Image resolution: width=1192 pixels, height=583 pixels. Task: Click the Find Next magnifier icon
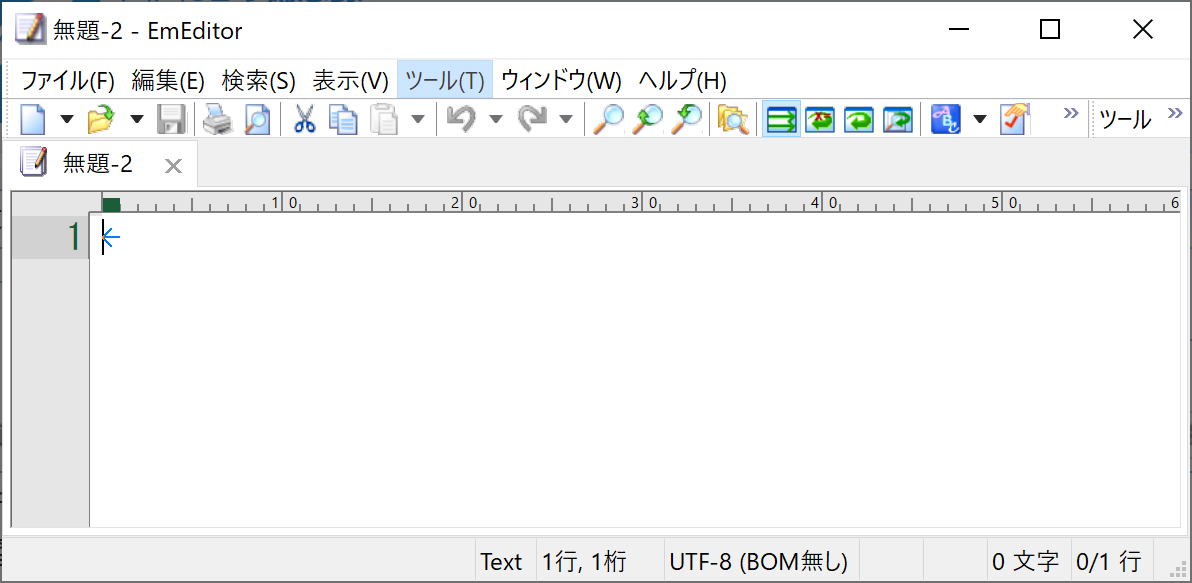[648, 119]
